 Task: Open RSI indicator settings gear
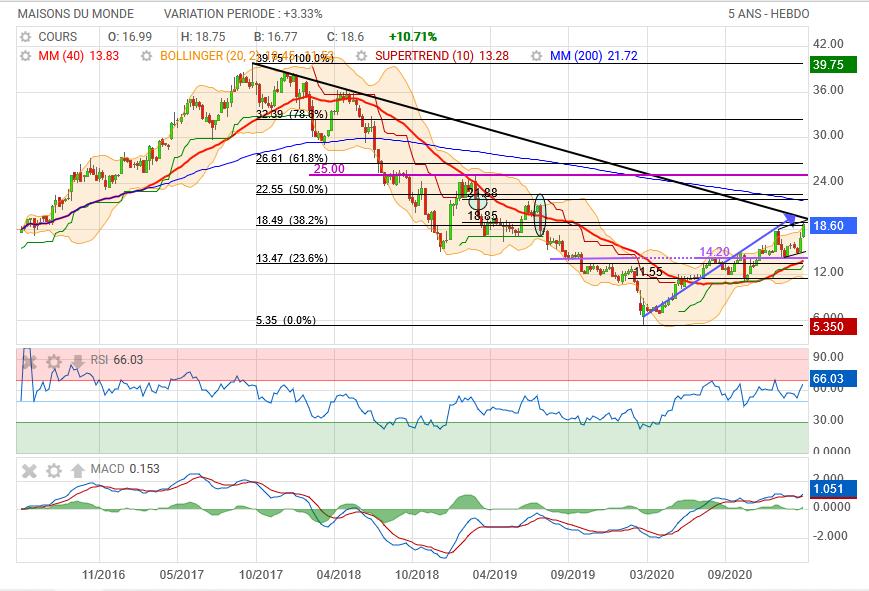click(x=54, y=360)
